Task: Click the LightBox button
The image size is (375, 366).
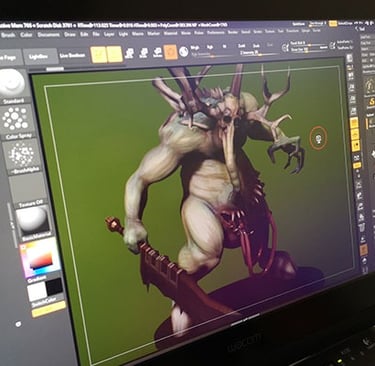Action: click(40, 57)
